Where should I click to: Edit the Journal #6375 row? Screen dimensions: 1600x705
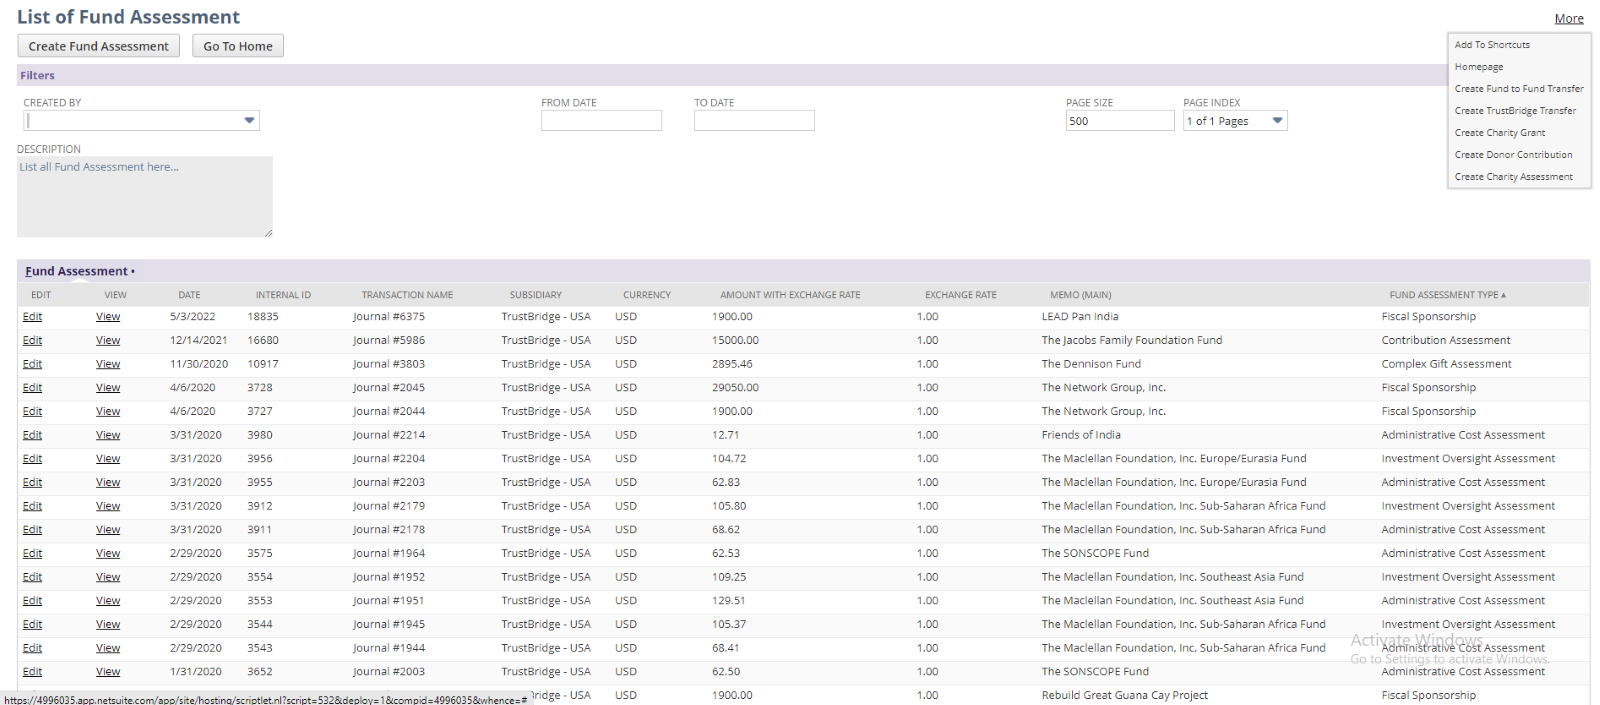pyautogui.click(x=32, y=317)
